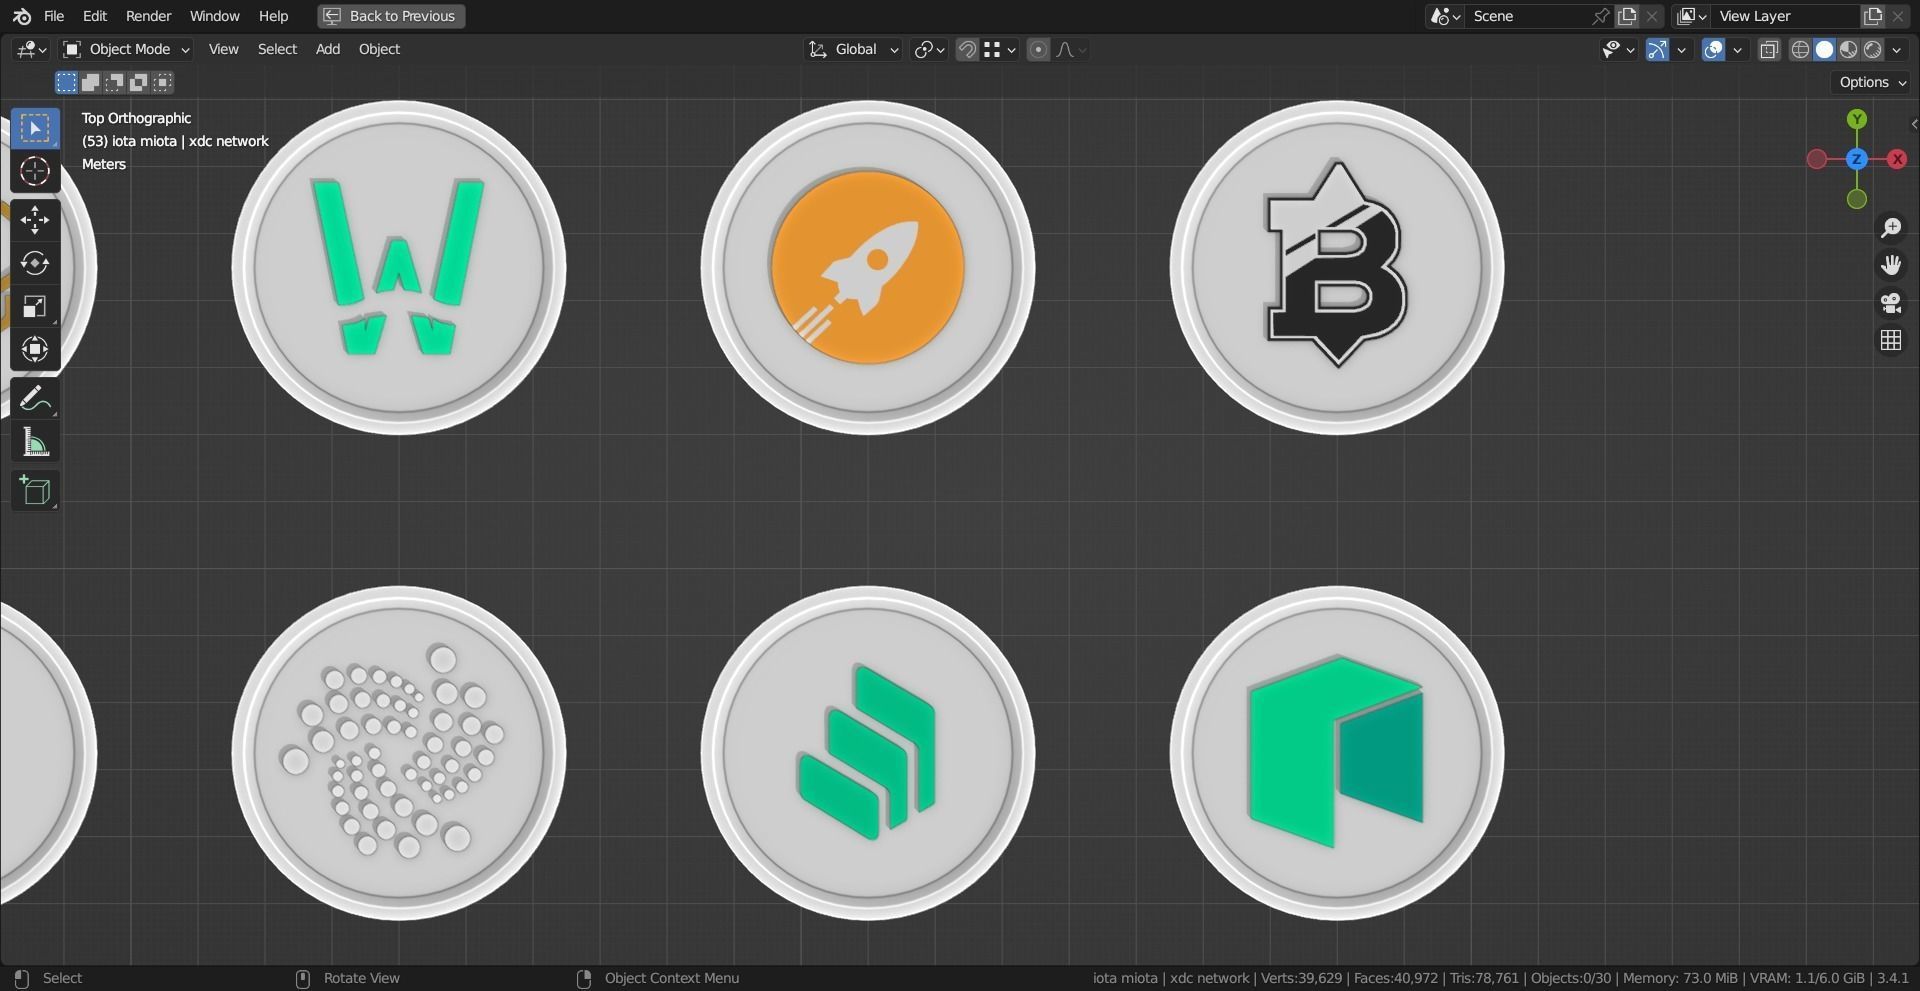Open the Edit menu
This screenshot has height=991, width=1920.
tap(95, 16)
